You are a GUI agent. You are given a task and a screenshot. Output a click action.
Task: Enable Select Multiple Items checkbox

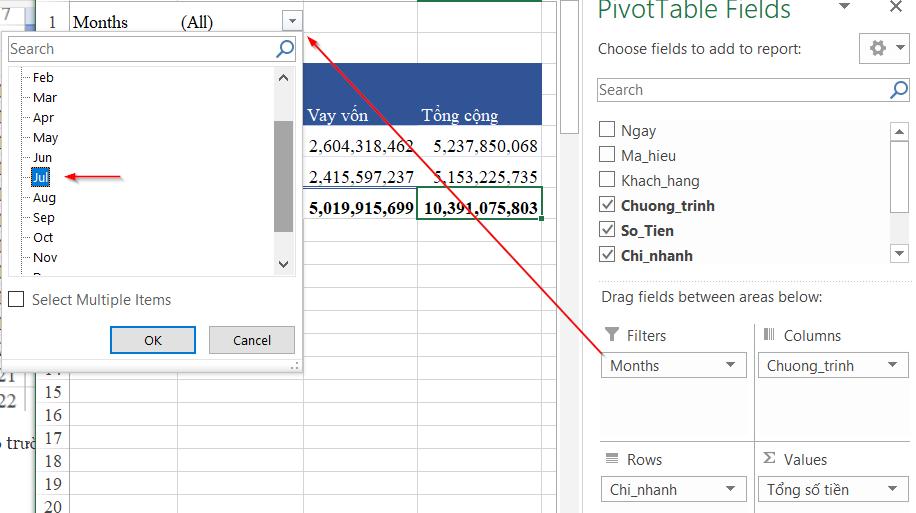[x=16, y=300]
